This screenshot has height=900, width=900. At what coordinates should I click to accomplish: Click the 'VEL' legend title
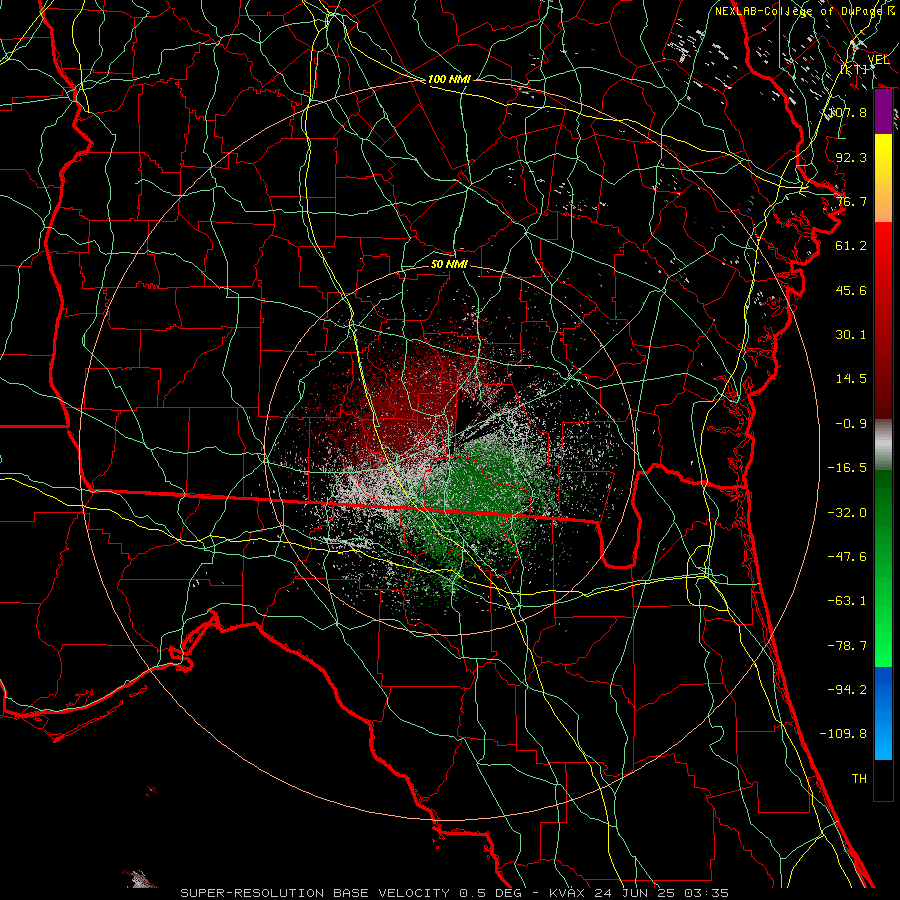point(878,60)
